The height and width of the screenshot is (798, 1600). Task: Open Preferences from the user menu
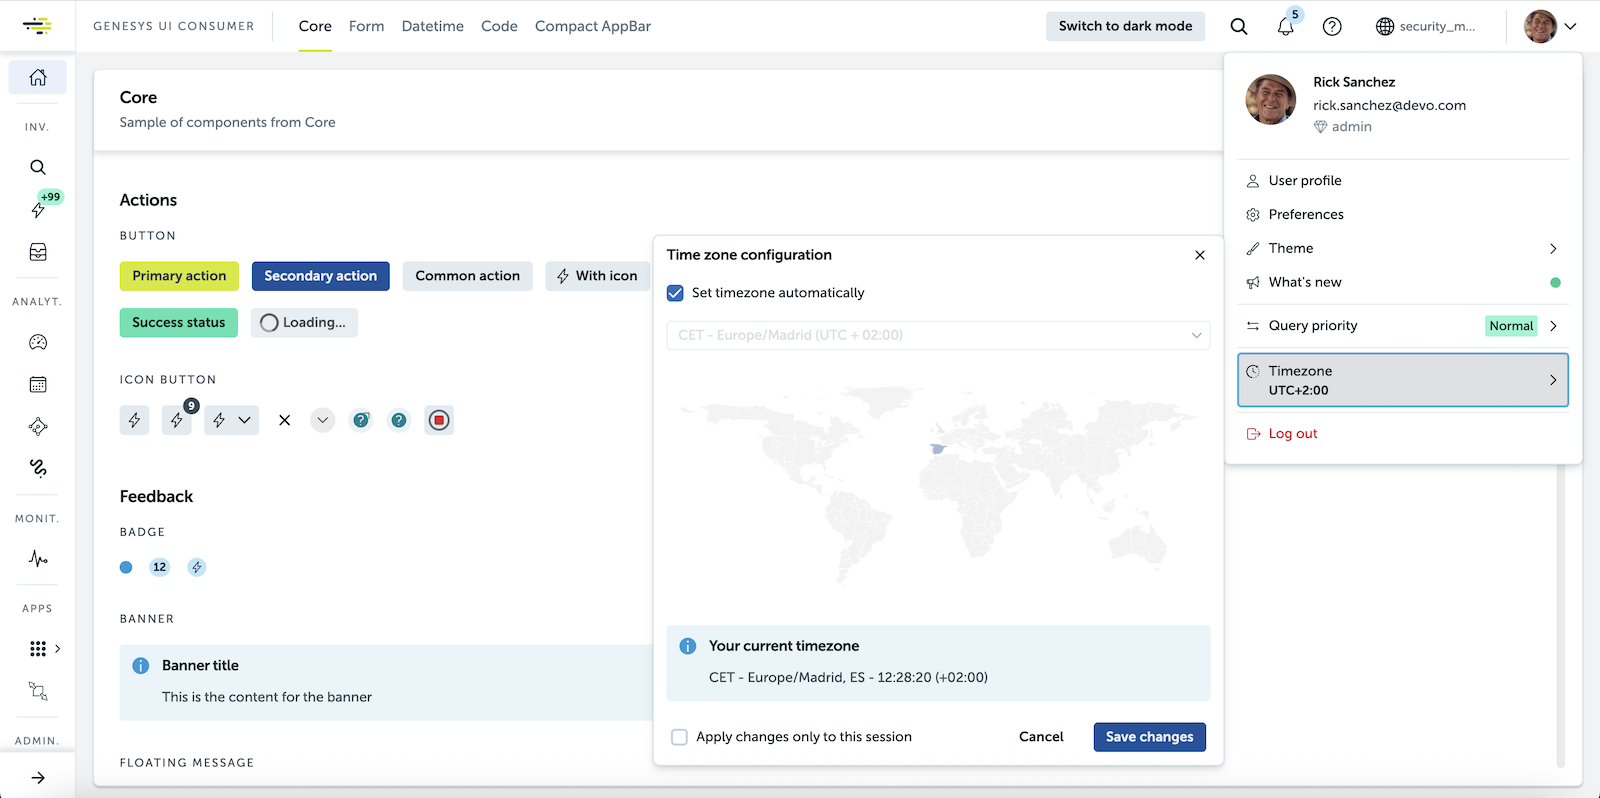[x=1305, y=214]
